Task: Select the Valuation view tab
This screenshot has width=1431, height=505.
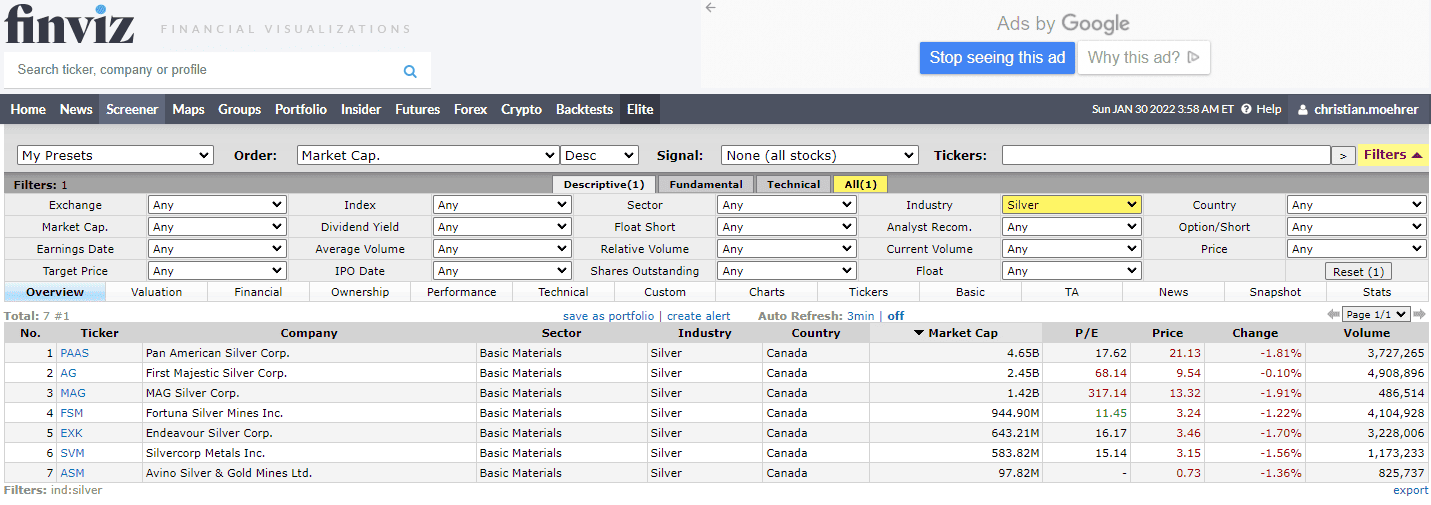Action: pos(157,292)
